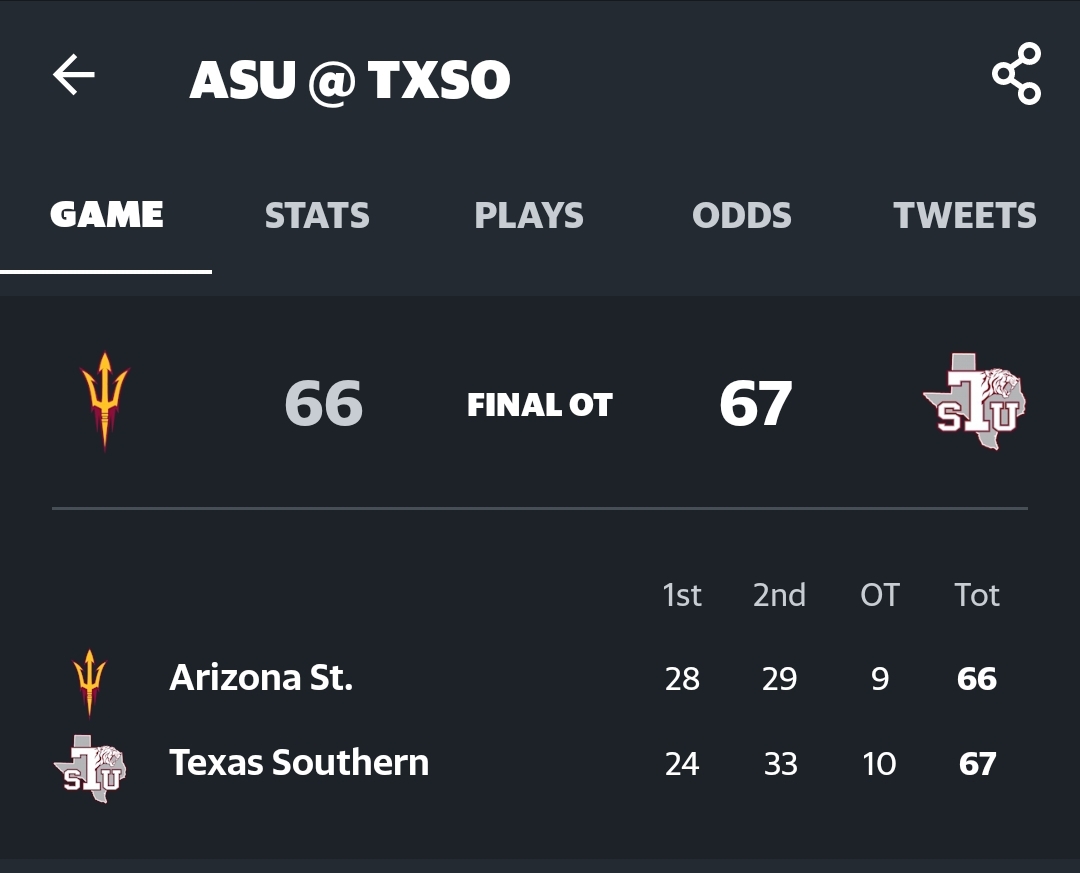
Task: Tap the large Texas Southern tiger logo
Action: pos(975,402)
